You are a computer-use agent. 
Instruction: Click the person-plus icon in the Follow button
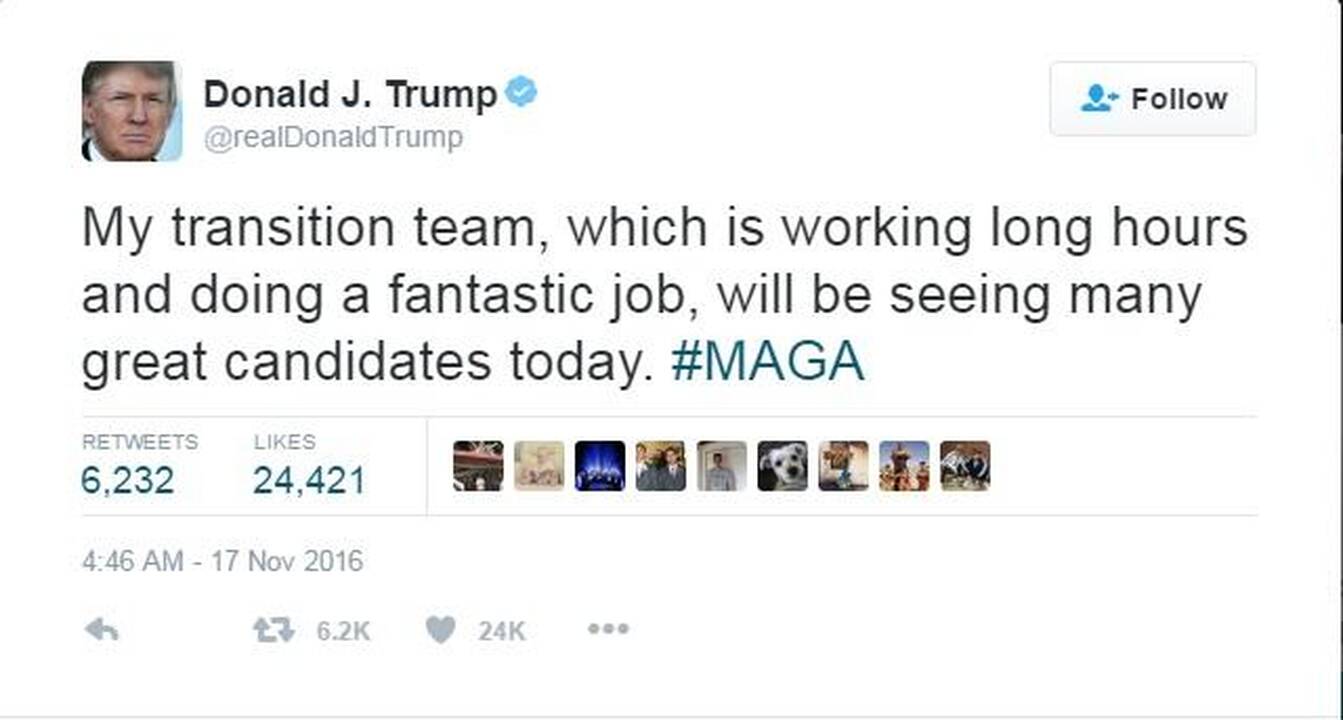click(1099, 98)
